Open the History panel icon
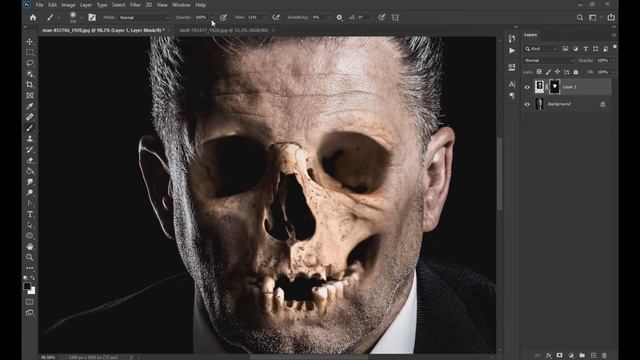 (512, 38)
